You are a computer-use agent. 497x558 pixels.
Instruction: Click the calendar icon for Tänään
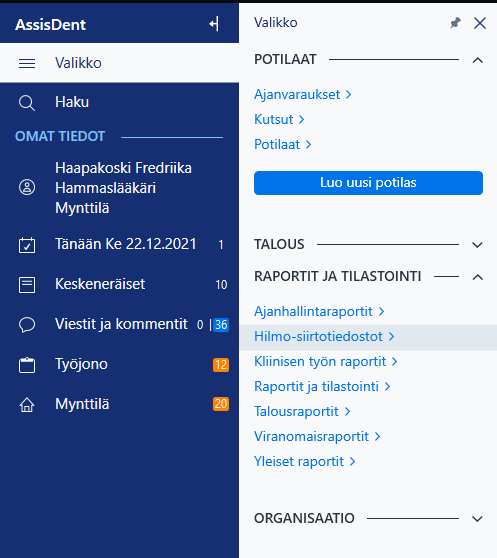pyautogui.click(x=27, y=245)
